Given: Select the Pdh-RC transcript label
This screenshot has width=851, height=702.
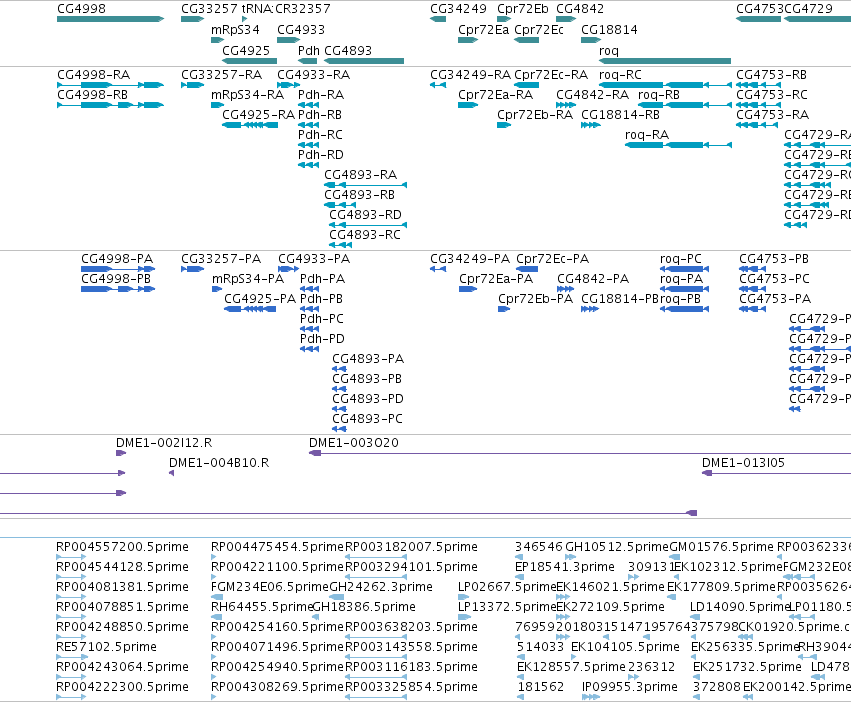Looking at the screenshot, I should coord(320,135).
